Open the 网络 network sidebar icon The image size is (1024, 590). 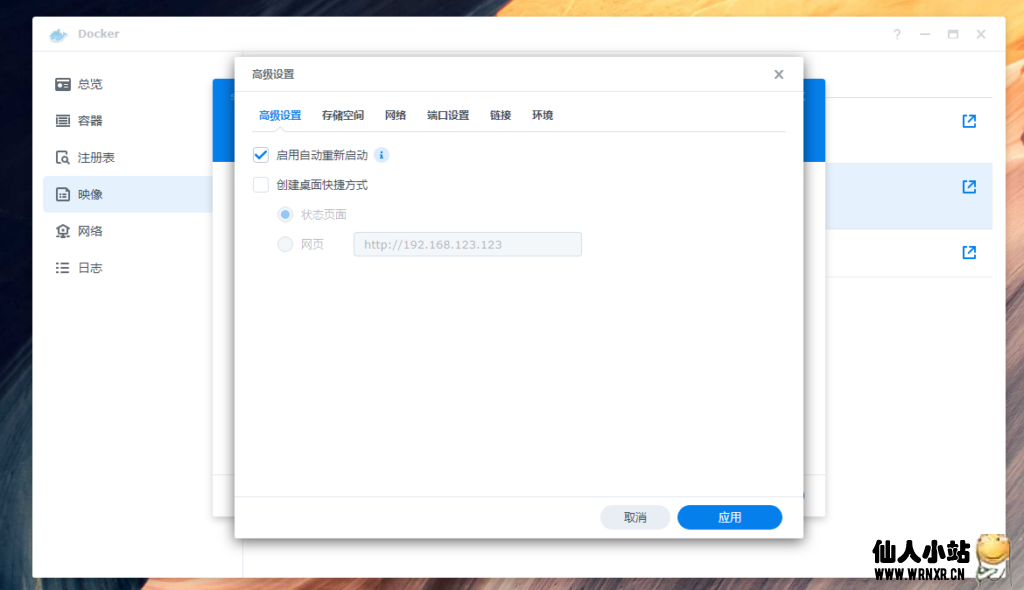pos(63,231)
